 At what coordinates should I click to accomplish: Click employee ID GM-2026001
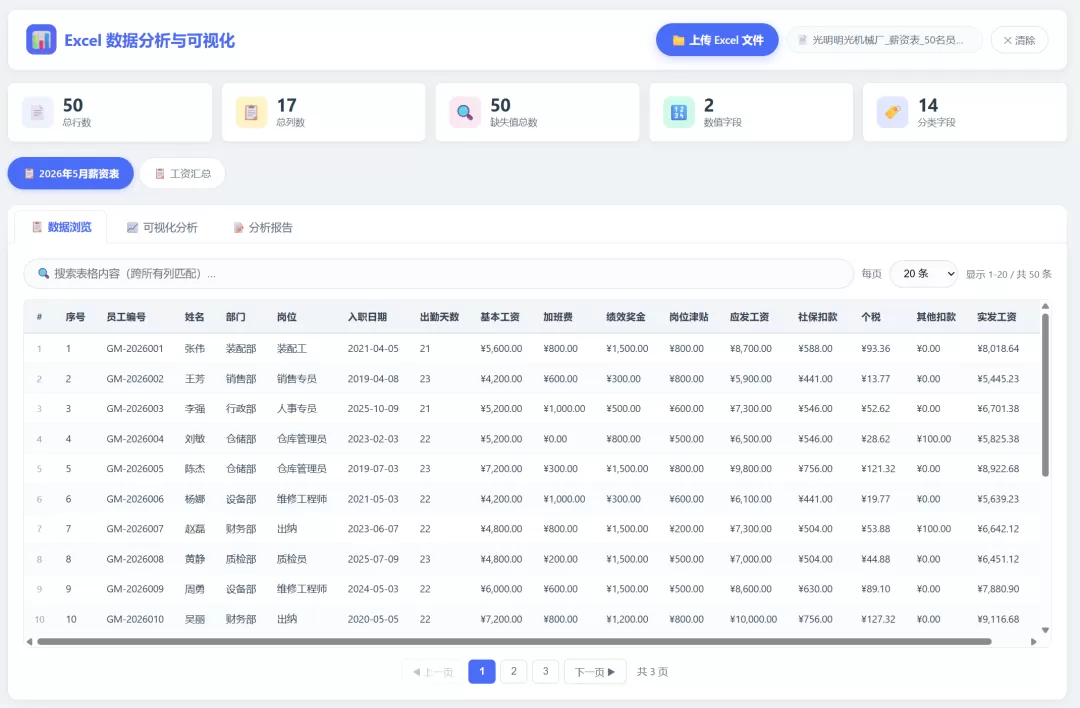coord(135,348)
